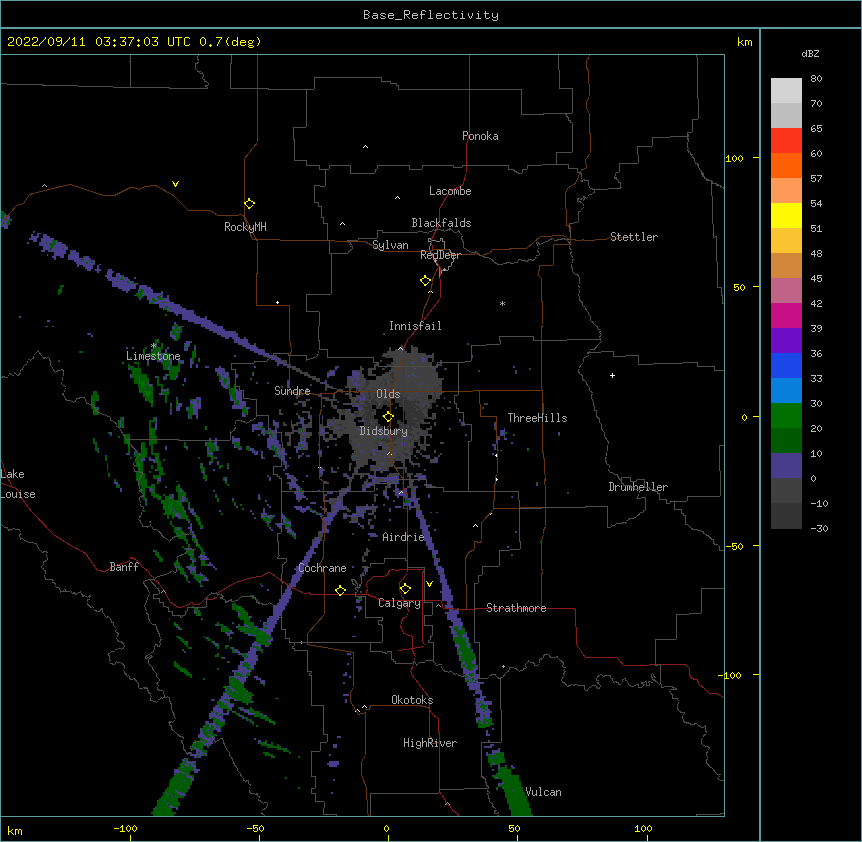Viewport: 862px width, 842px height.
Task: Click the Calgary city label
Action: [400, 603]
